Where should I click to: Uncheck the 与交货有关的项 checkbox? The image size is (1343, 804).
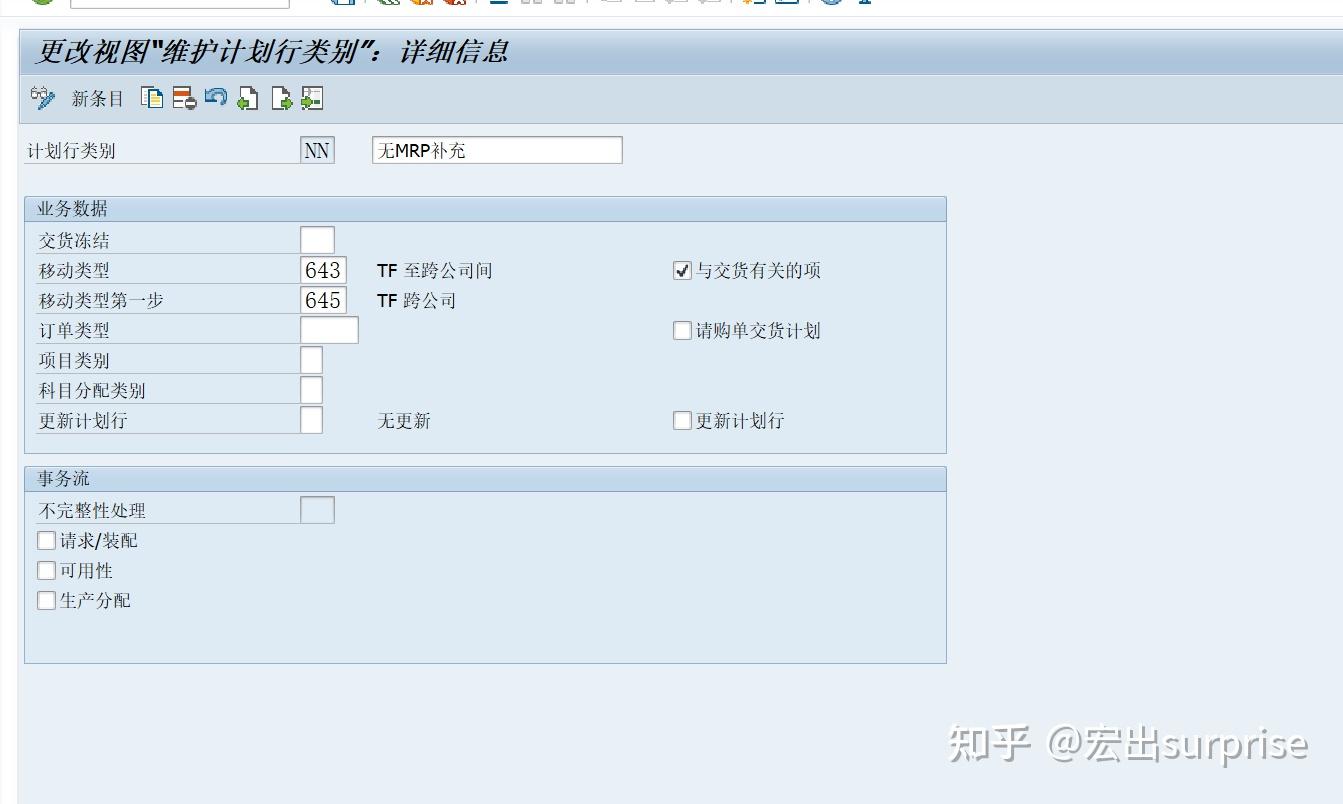click(x=682, y=269)
